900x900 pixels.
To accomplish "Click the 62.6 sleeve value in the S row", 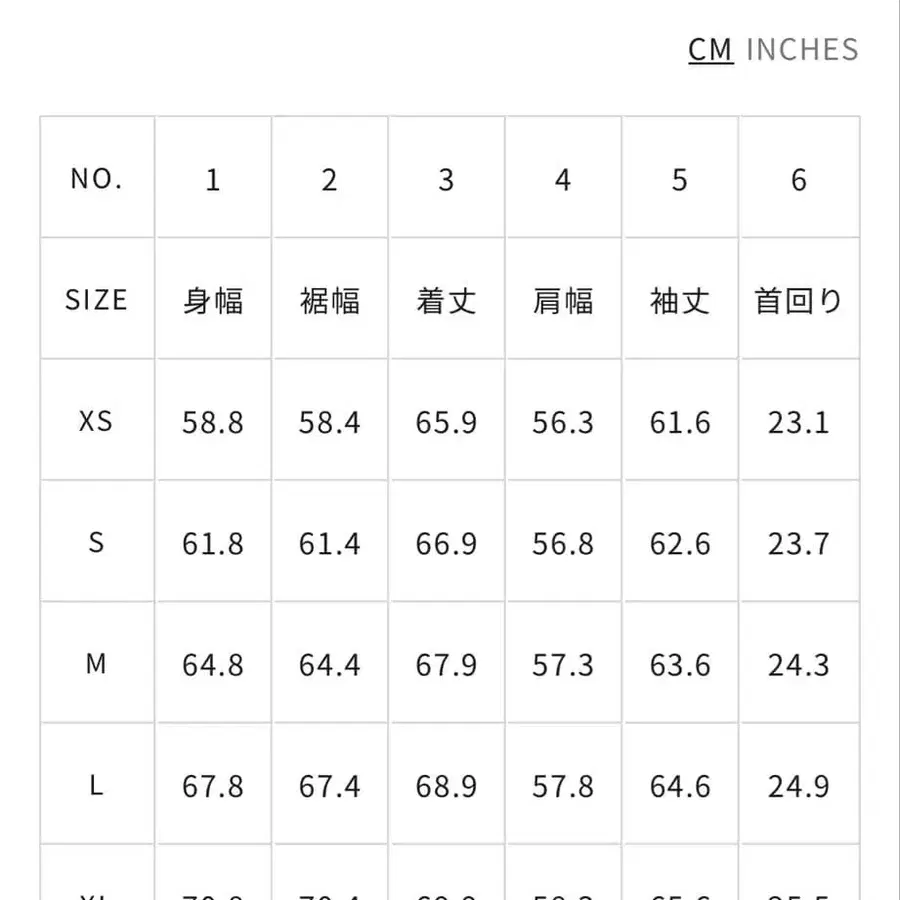I will click(x=680, y=543).
